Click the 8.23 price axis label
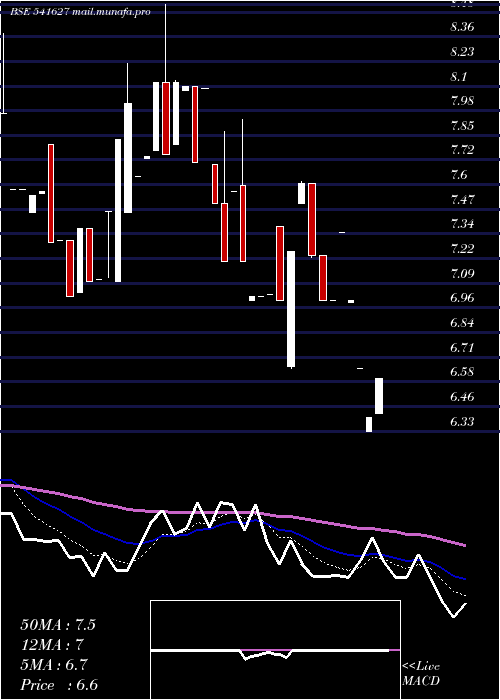Image resolution: width=500 pixels, height=700 pixels. (x=462, y=52)
